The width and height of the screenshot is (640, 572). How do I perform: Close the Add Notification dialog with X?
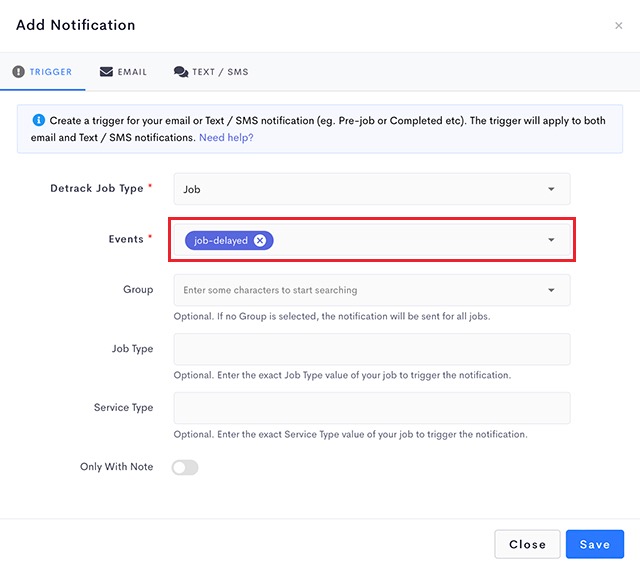coord(618,26)
